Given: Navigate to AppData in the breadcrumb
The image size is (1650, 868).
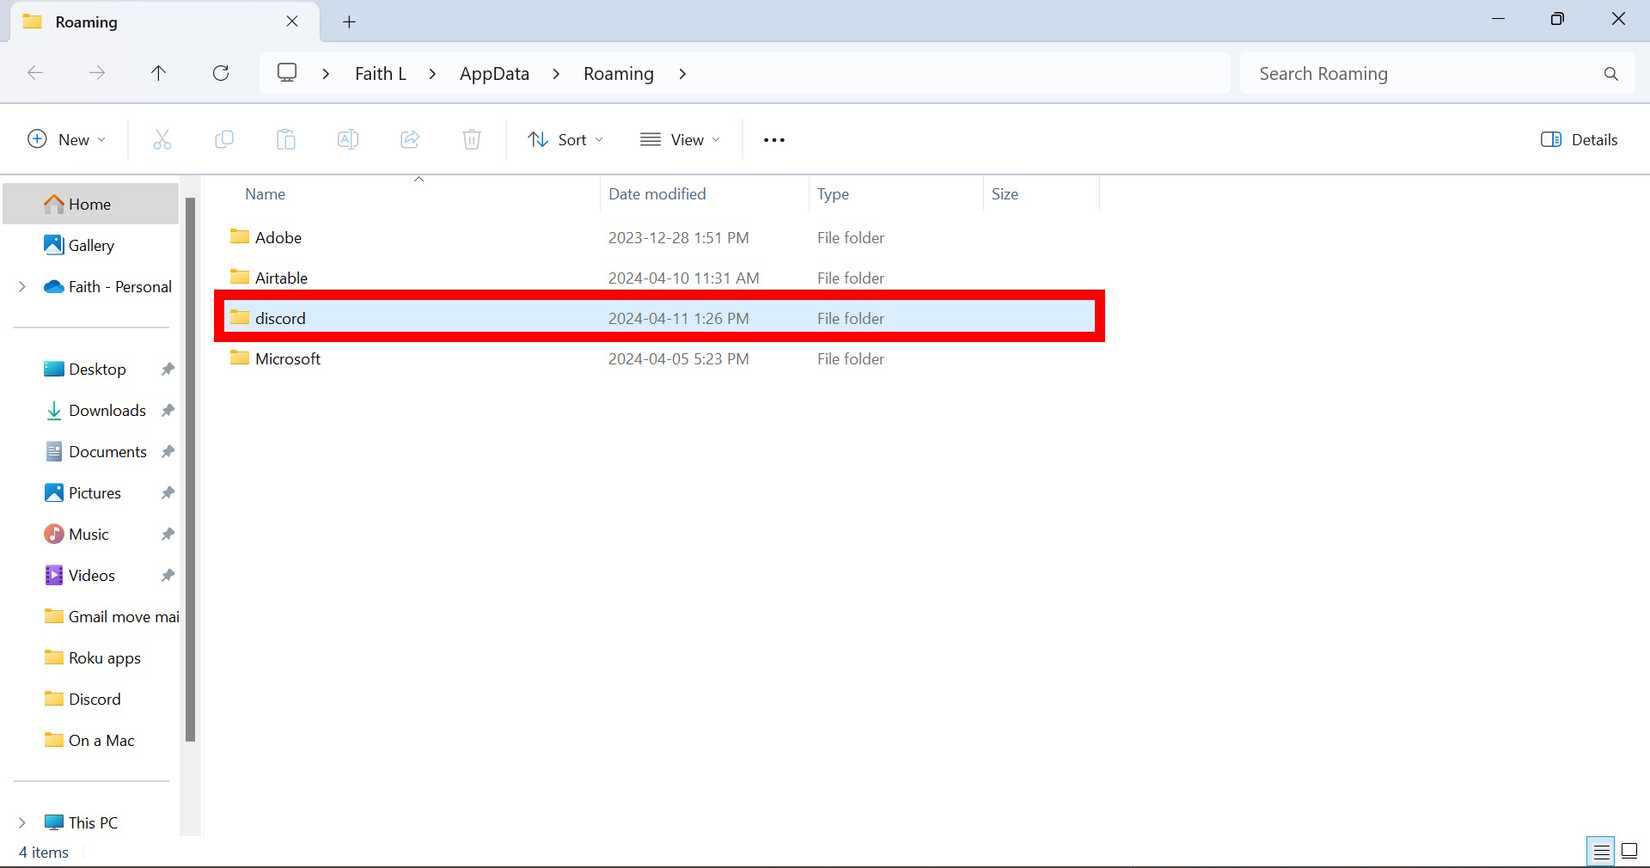Looking at the screenshot, I should (494, 74).
